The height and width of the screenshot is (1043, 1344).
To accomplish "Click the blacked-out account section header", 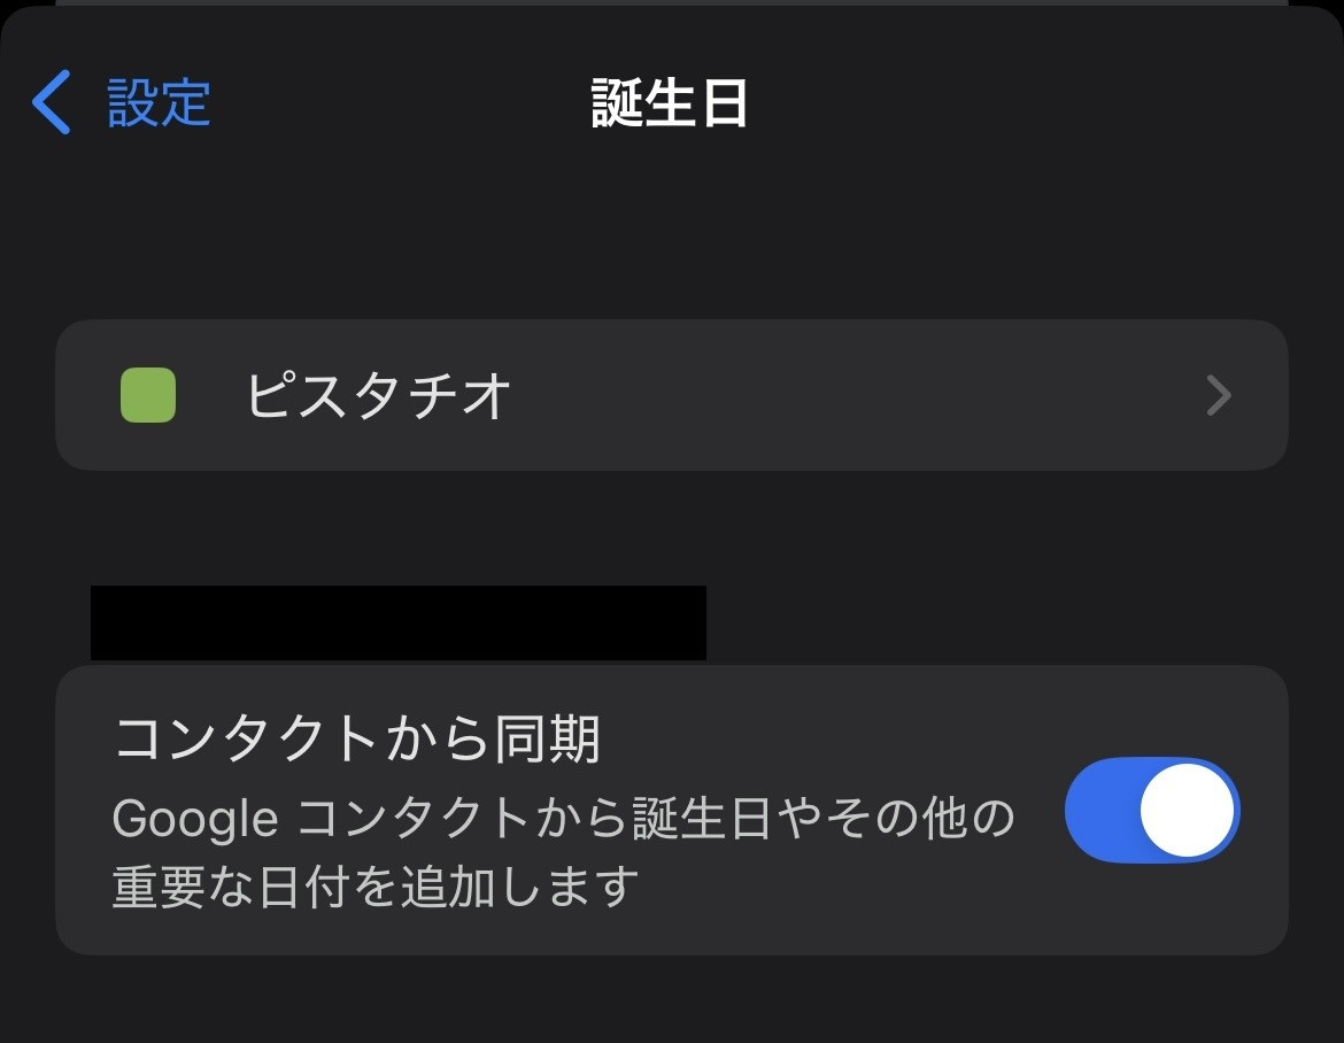I will coord(398,622).
